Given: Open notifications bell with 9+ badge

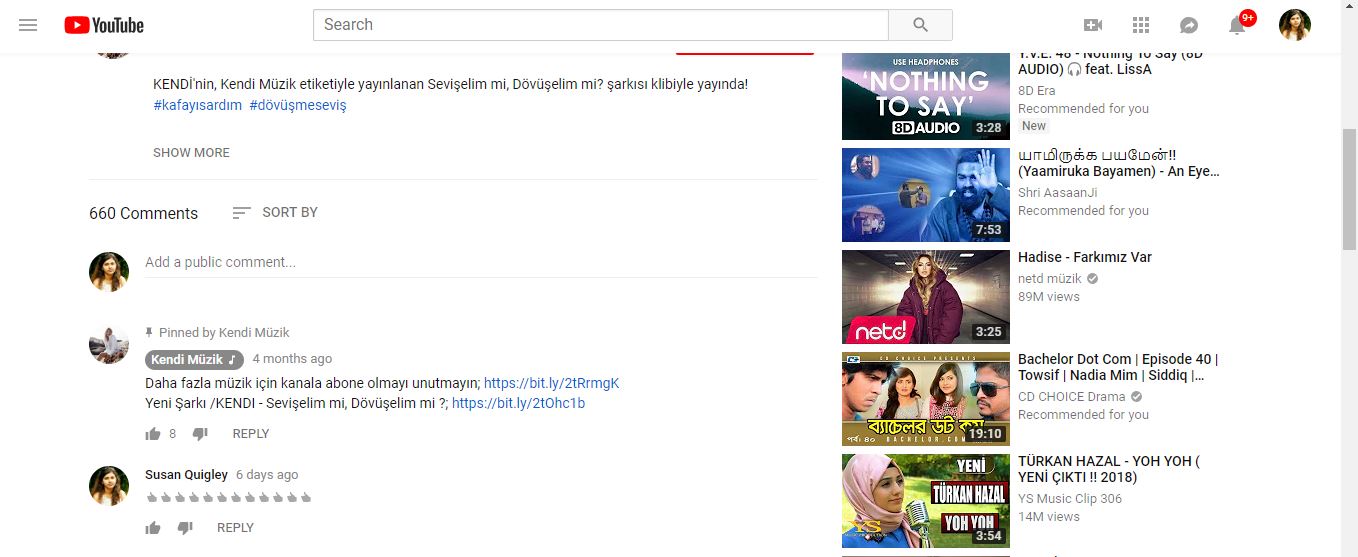Looking at the screenshot, I should (1238, 24).
